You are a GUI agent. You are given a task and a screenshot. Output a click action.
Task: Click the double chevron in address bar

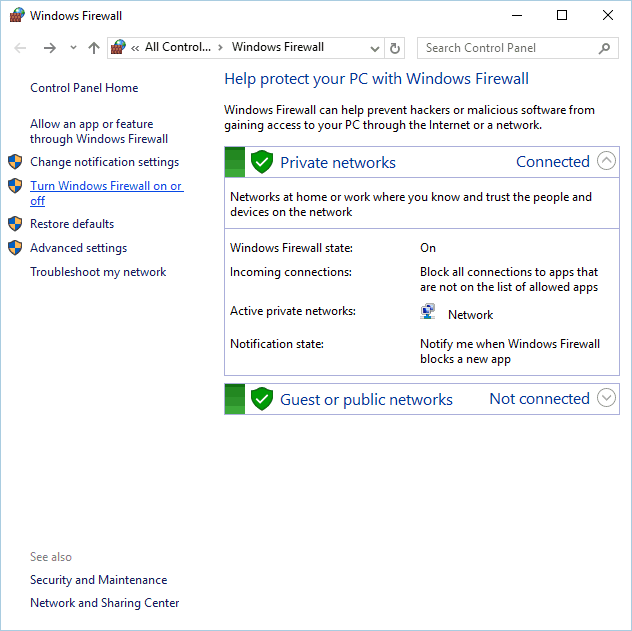(135, 48)
